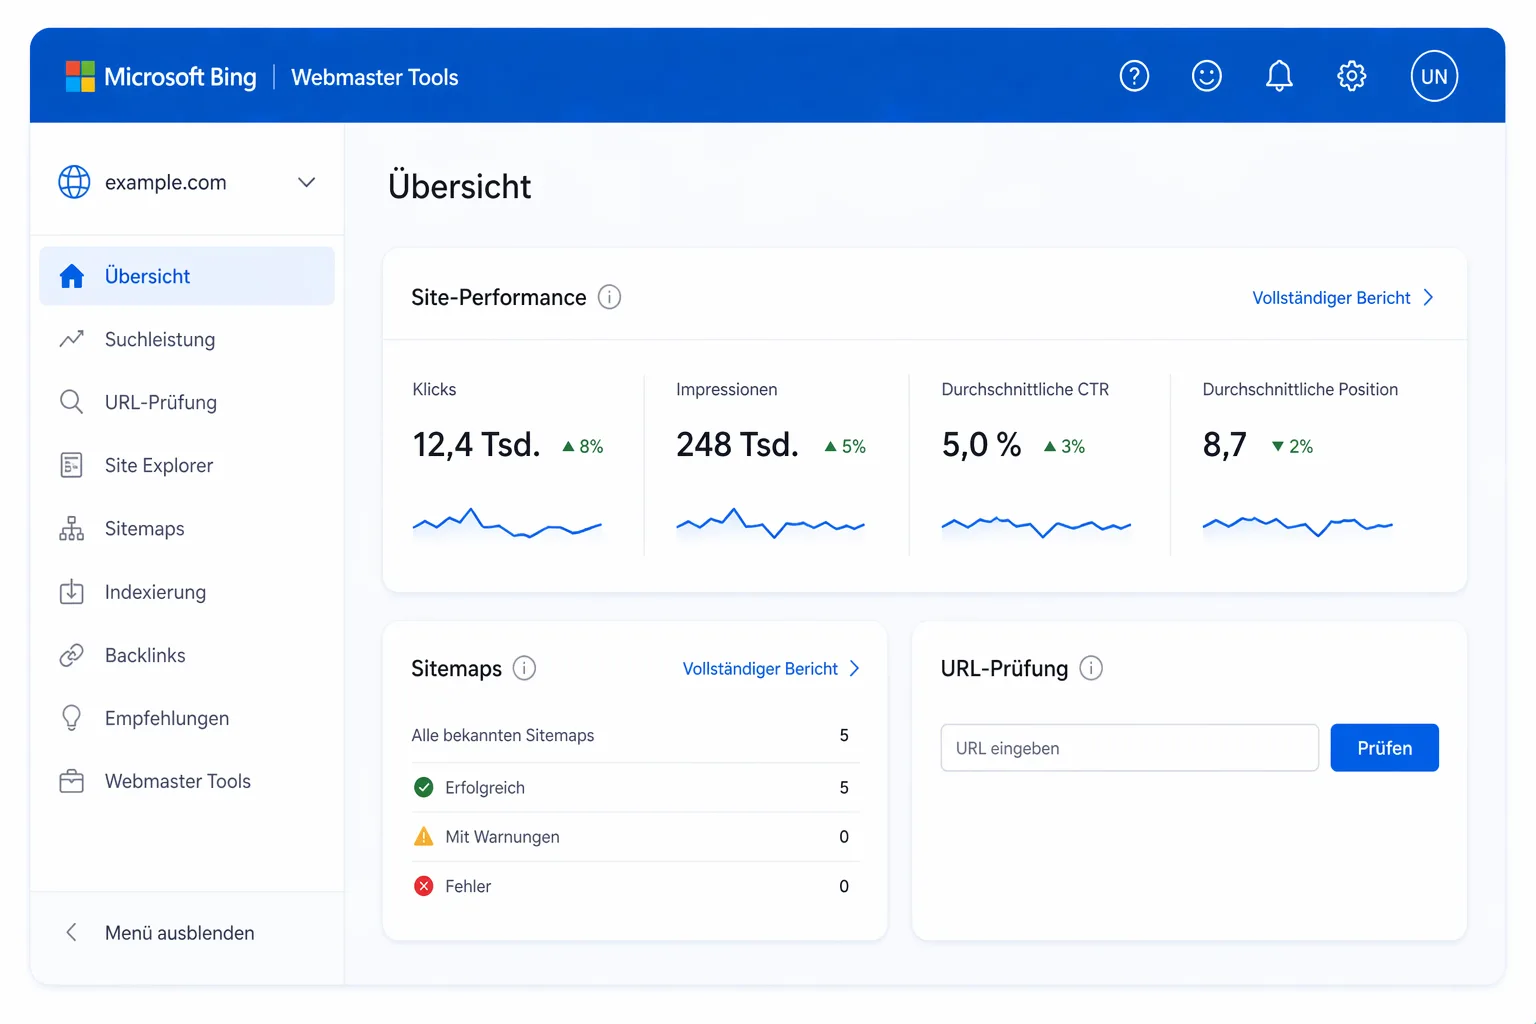Viewport: 1536px width, 1024px height.
Task: Click the Klicks sparkline chart
Action: (x=507, y=524)
